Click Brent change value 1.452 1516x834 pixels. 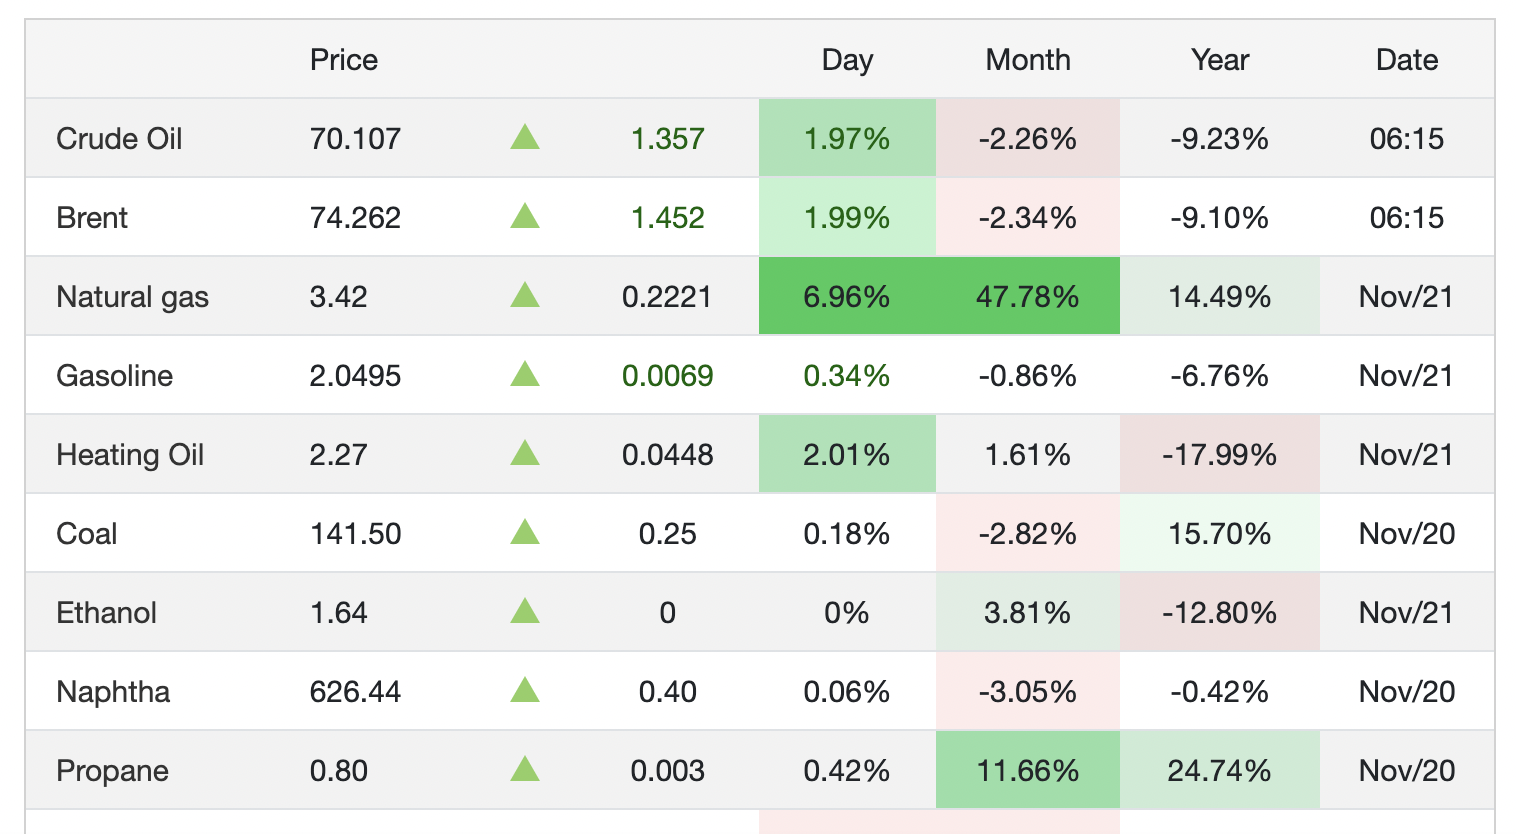click(x=668, y=217)
